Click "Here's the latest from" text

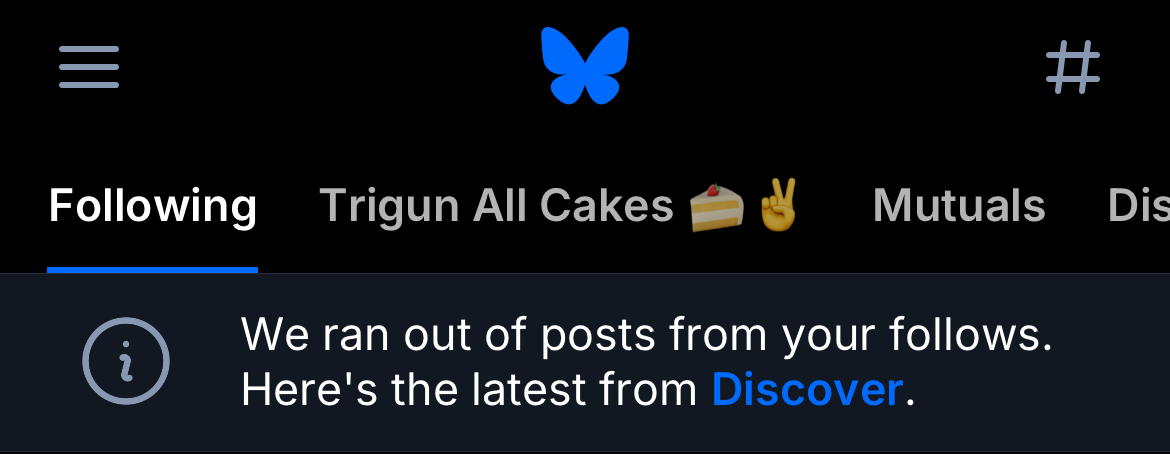pyautogui.click(x=469, y=389)
